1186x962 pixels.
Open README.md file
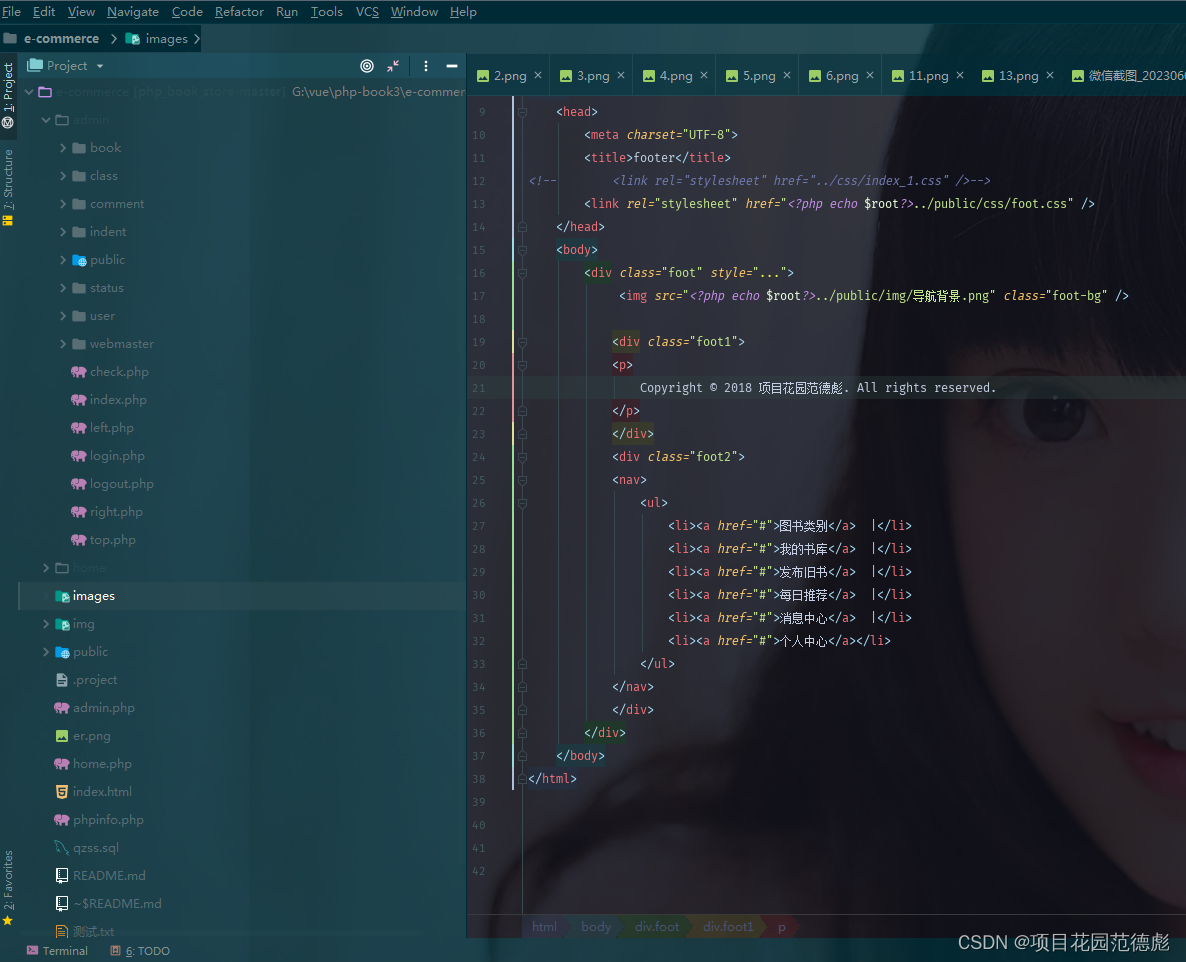(x=109, y=876)
